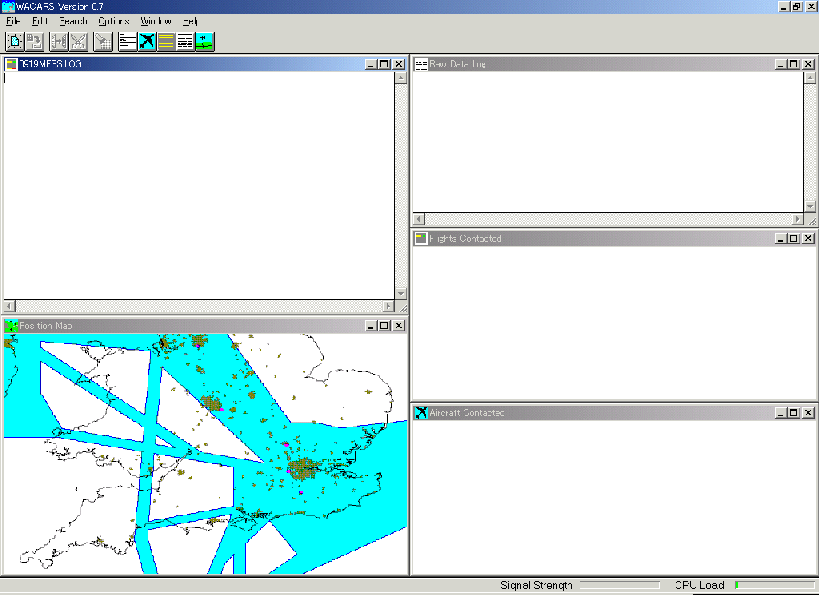Show the Aircraft Contacted window via airplane icon
Viewport: 819px width, 595px height.
(x=147, y=41)
